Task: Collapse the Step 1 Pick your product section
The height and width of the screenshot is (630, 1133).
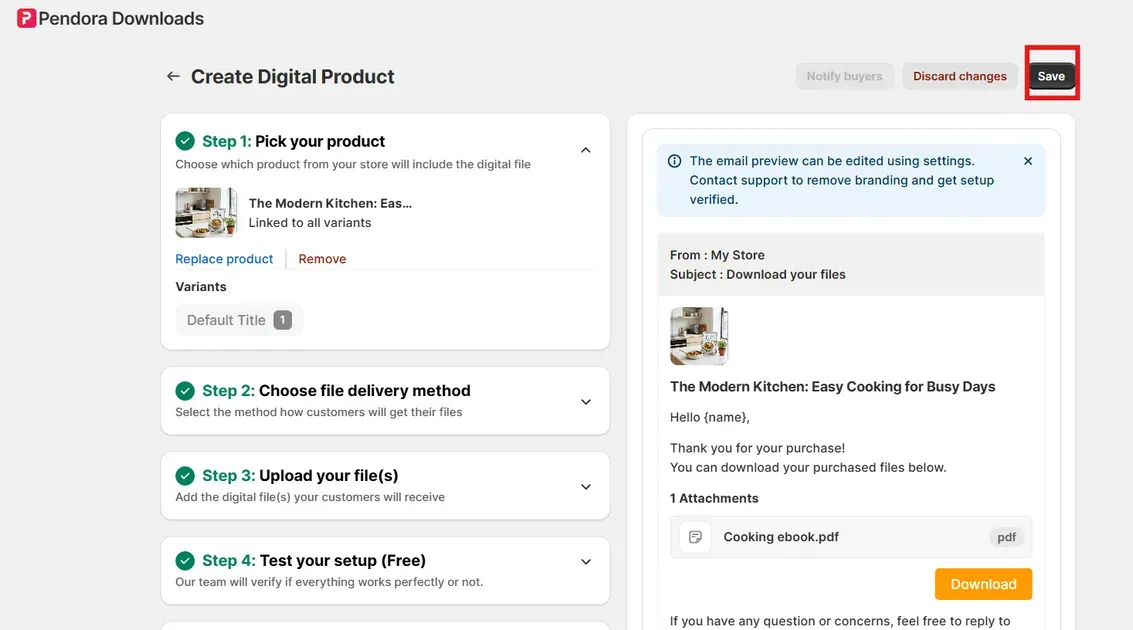Action: [x=586, y=150]
